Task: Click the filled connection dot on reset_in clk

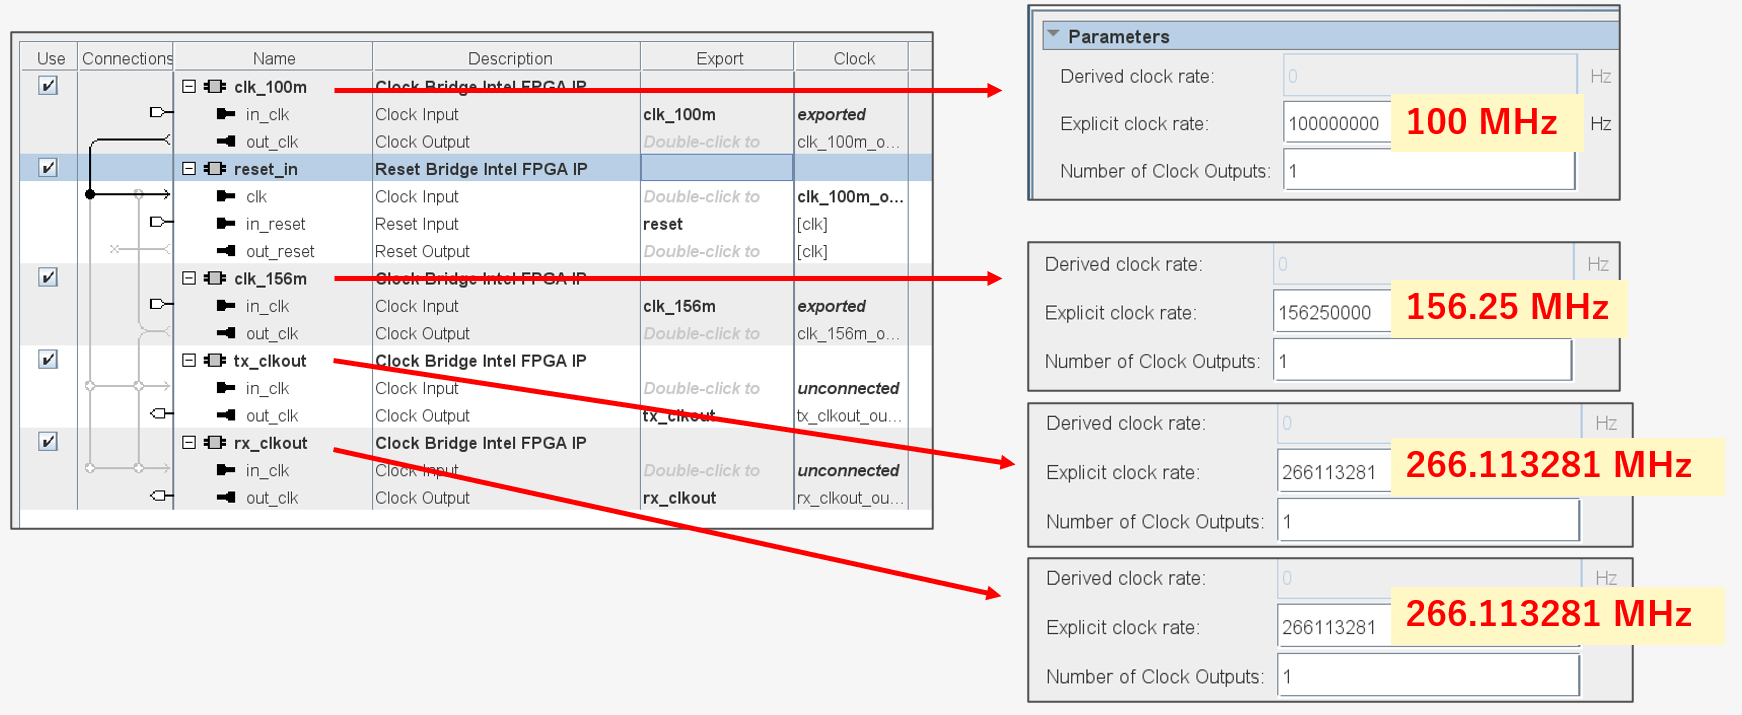Action: [x=90, y=194]
